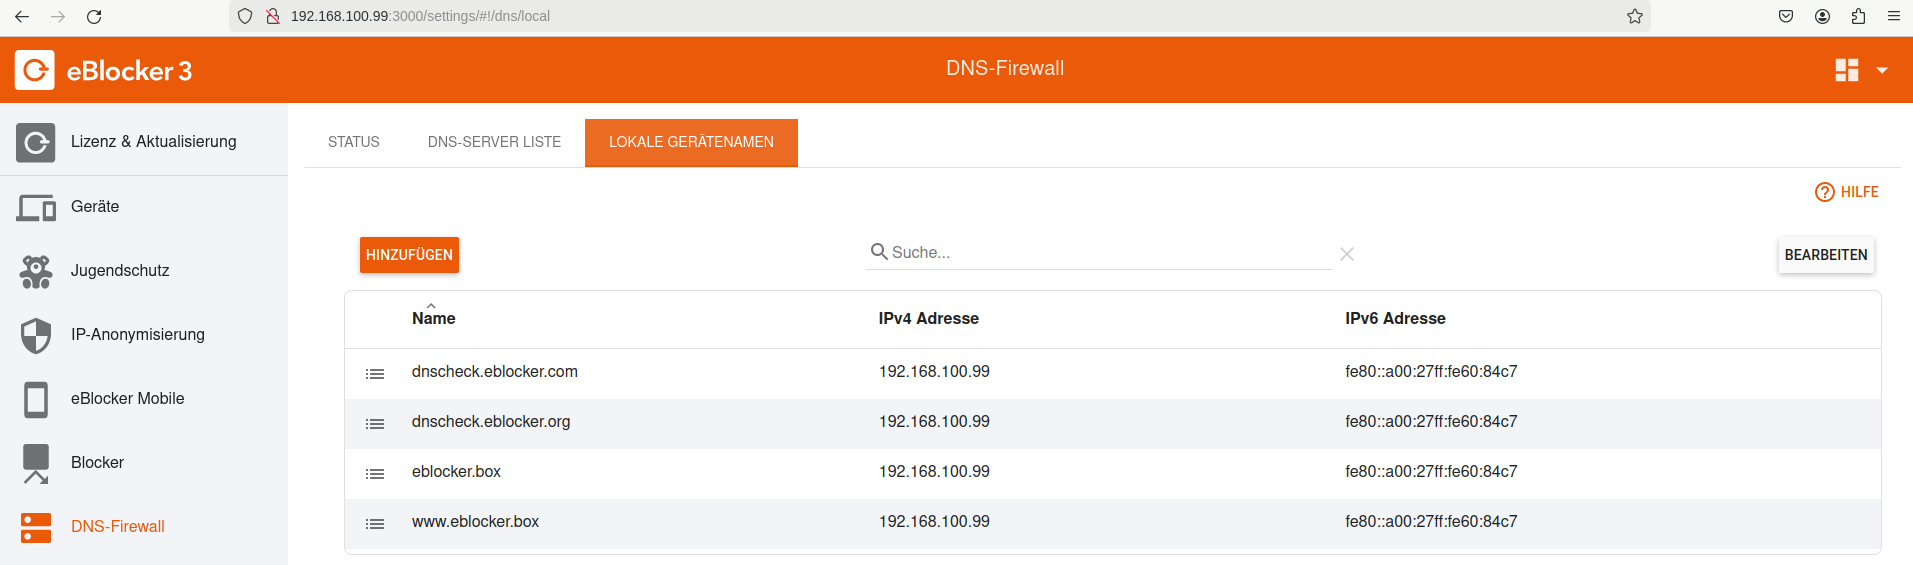Select dnscheck.eblocker.com entry name
Screen dimensions: 1913x565
tap(494, 372)
